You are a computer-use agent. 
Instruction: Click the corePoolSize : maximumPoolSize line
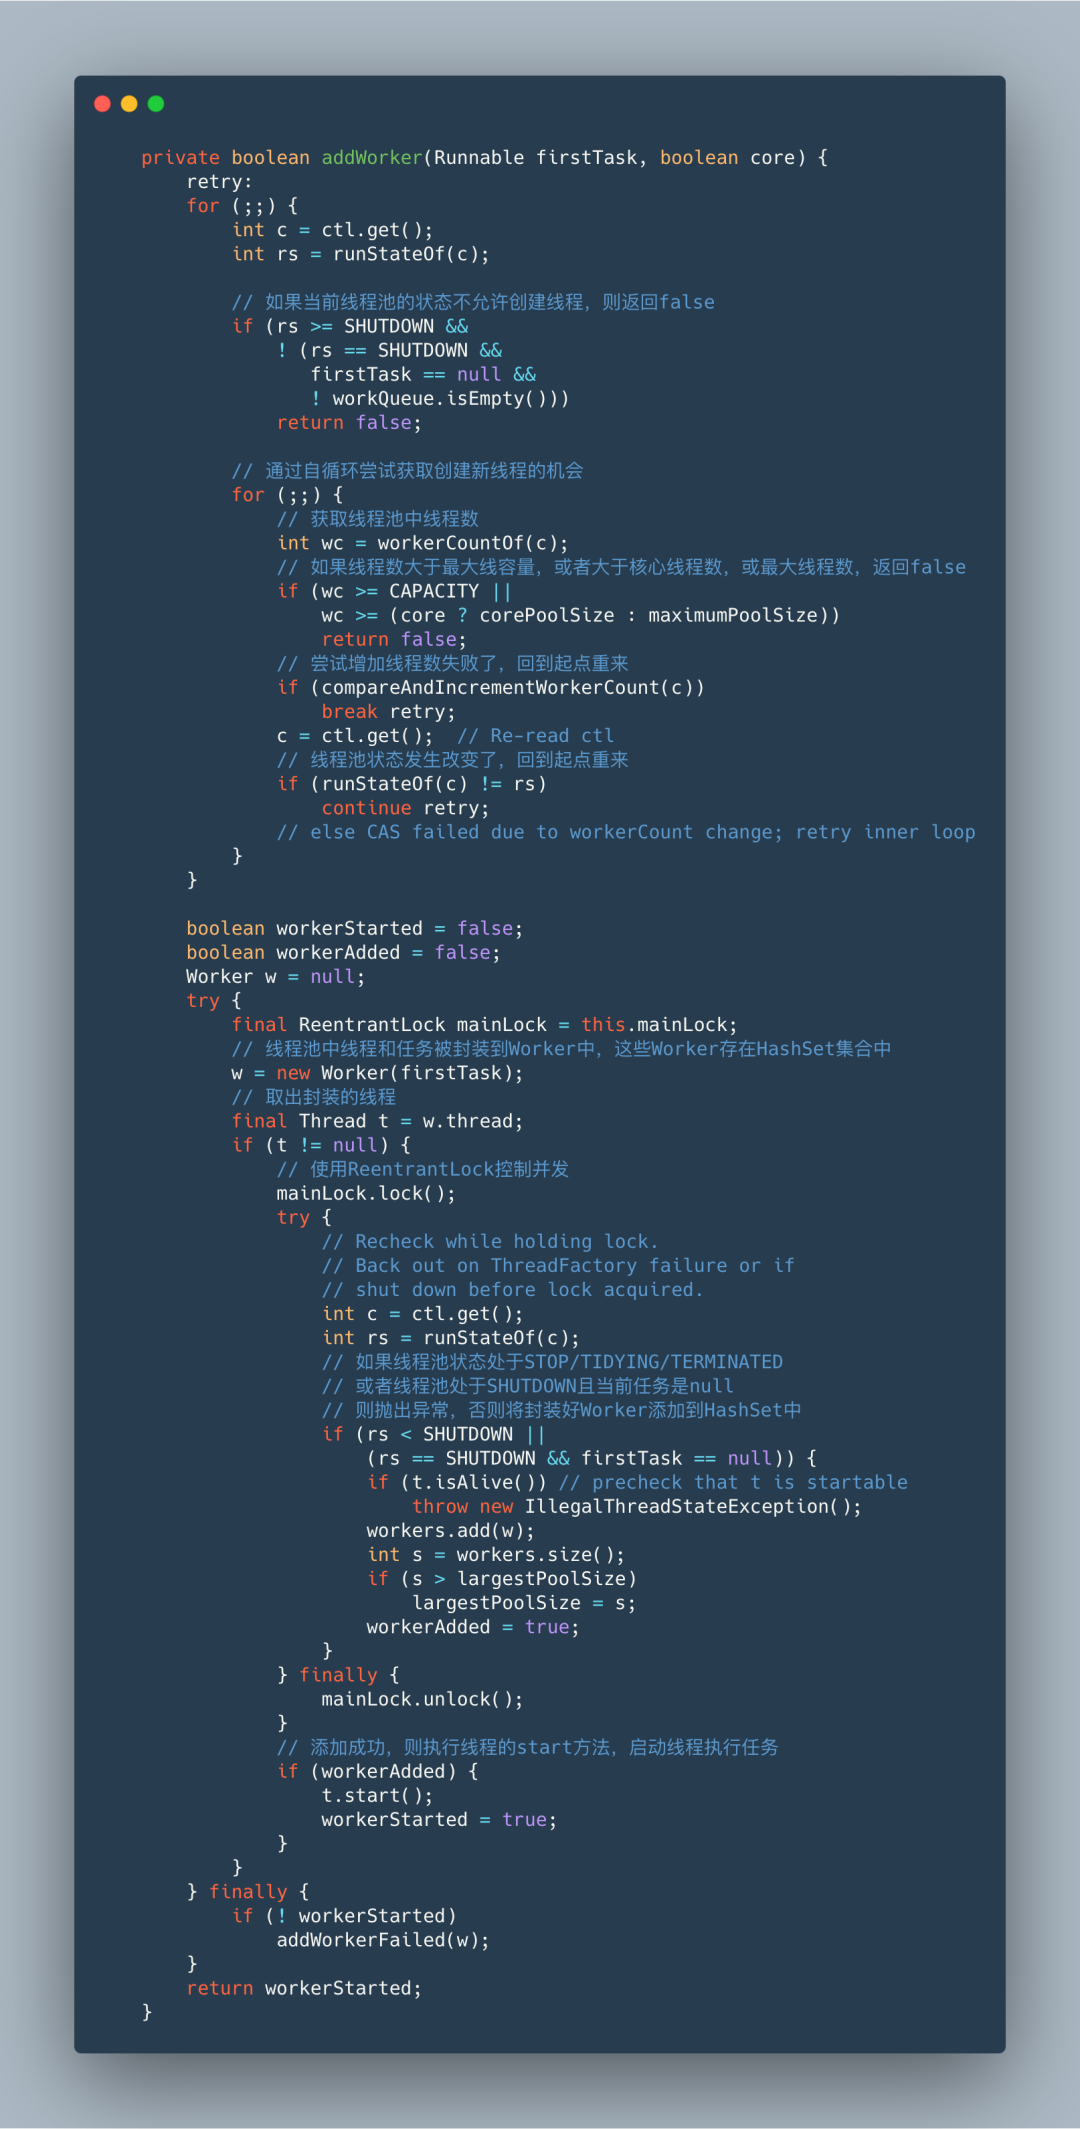(581, 615)
